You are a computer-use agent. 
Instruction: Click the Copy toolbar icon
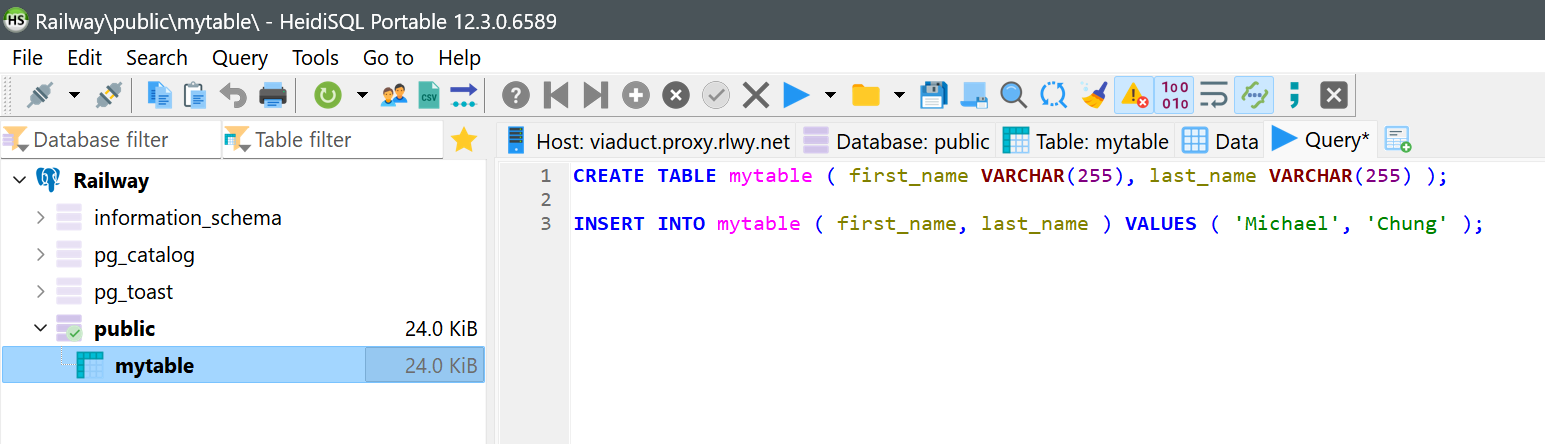(x=160, y=95)
